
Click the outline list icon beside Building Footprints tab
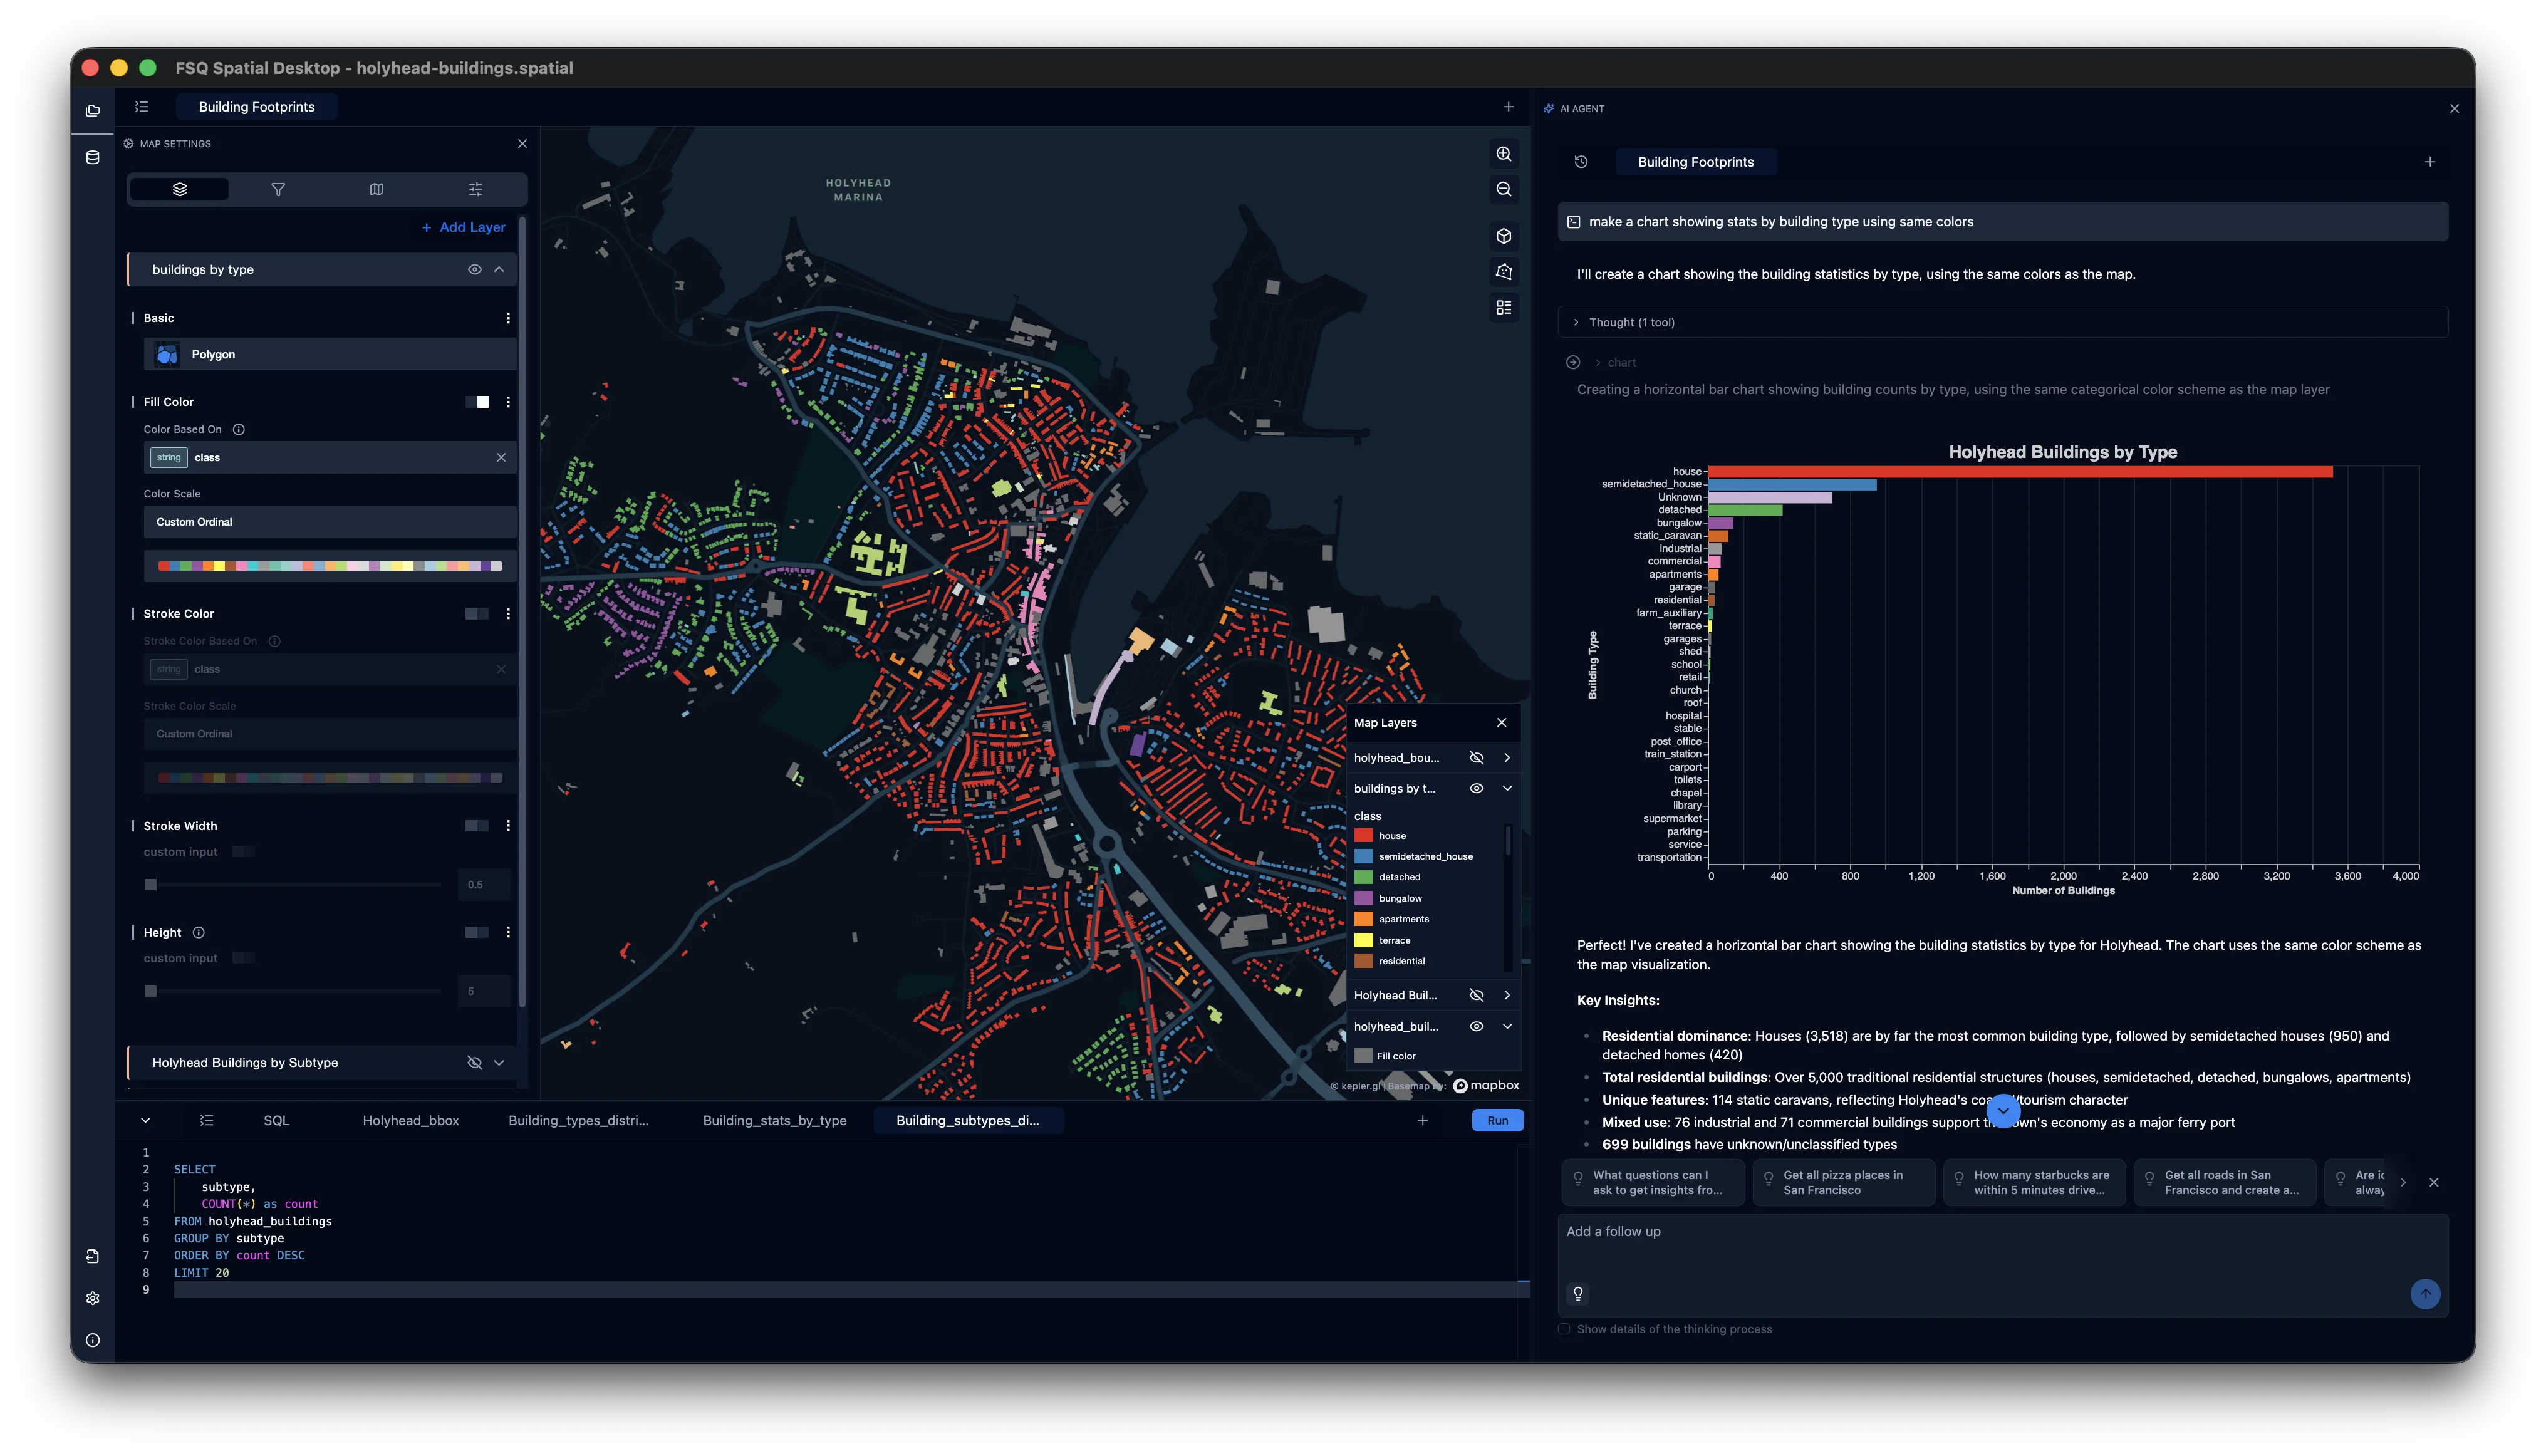142,107
